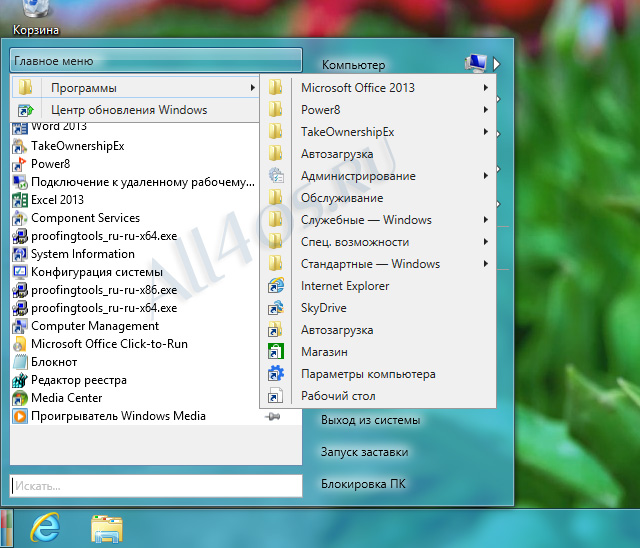This screenshot has height=548, width=640.
Task: Click the Редактор реестра icon
Action: pyautogui.click(x=20, y=380)
